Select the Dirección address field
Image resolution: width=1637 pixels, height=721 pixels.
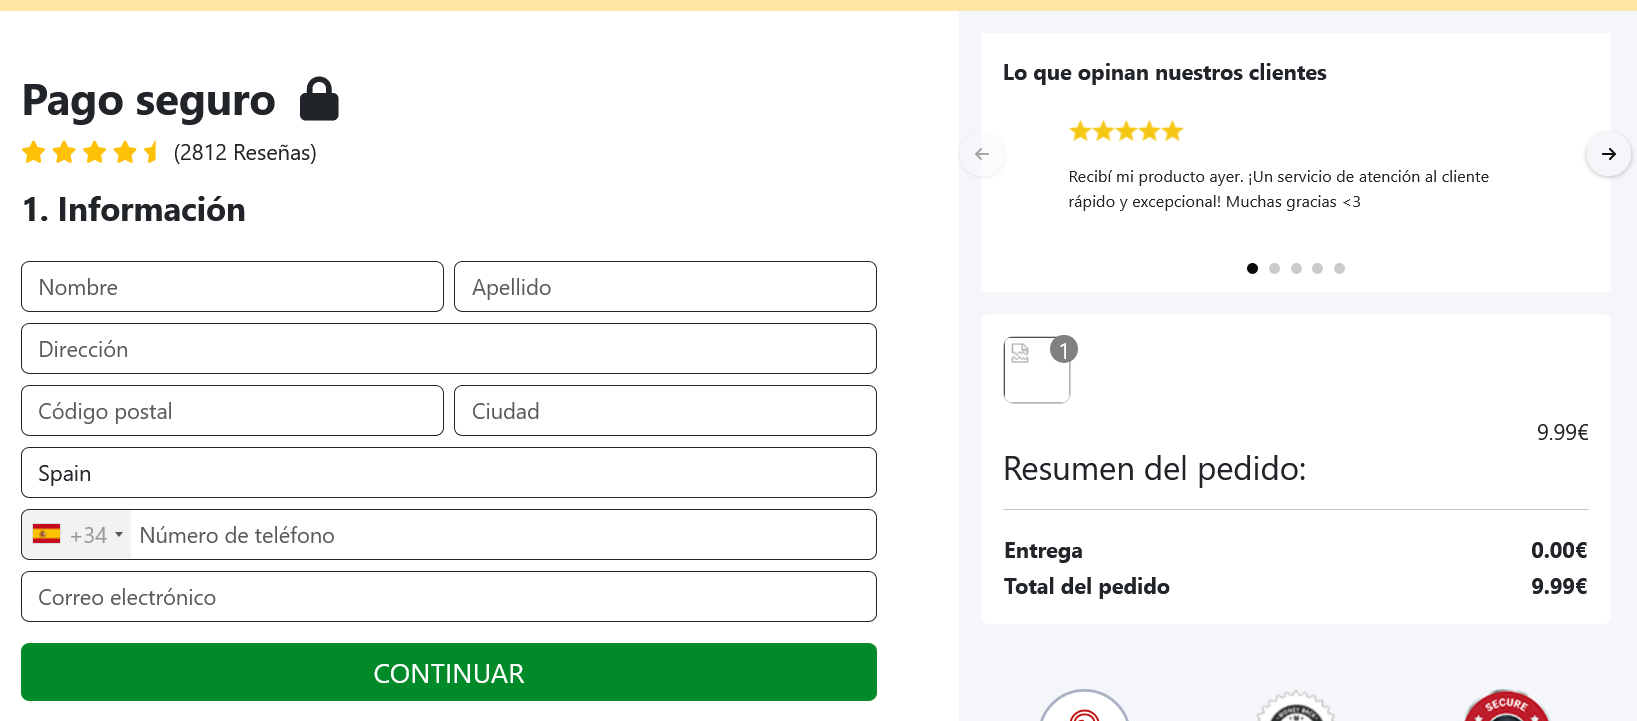[448, 349]
